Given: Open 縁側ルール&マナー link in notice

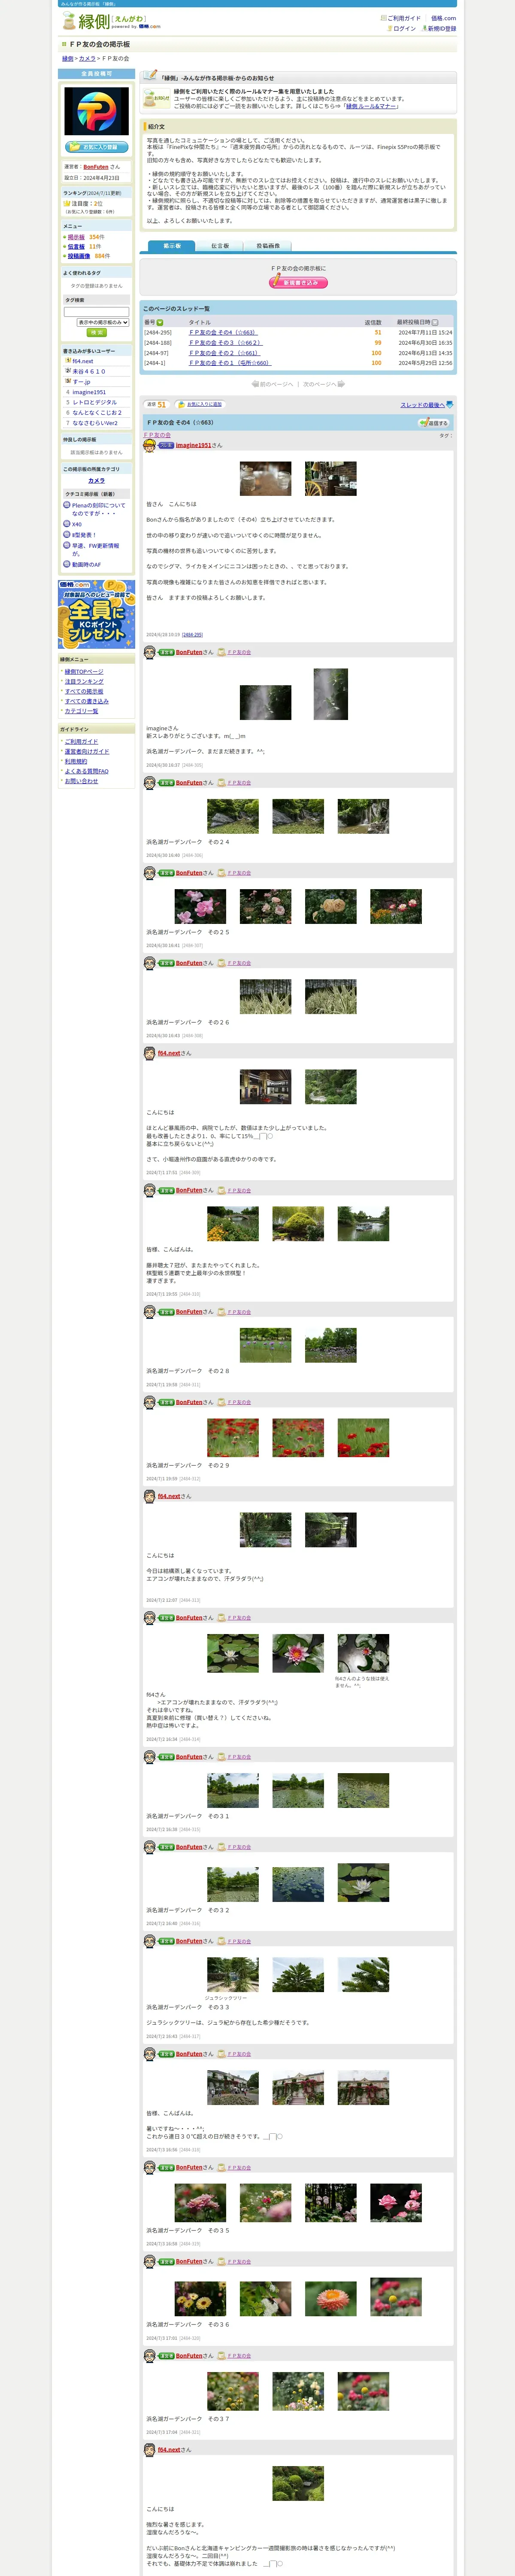Looking at the screenshot, I should (371, 106).
